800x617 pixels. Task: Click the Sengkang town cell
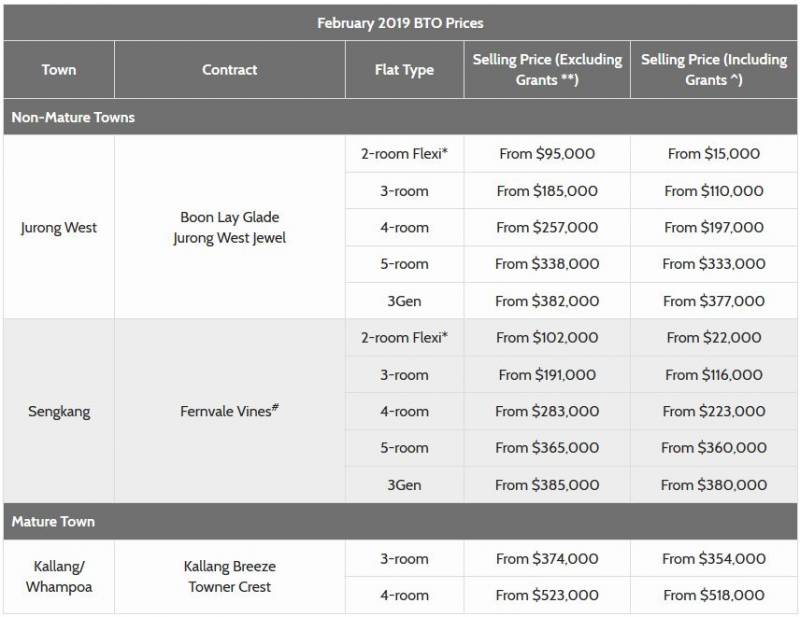[x=59, y=411]
